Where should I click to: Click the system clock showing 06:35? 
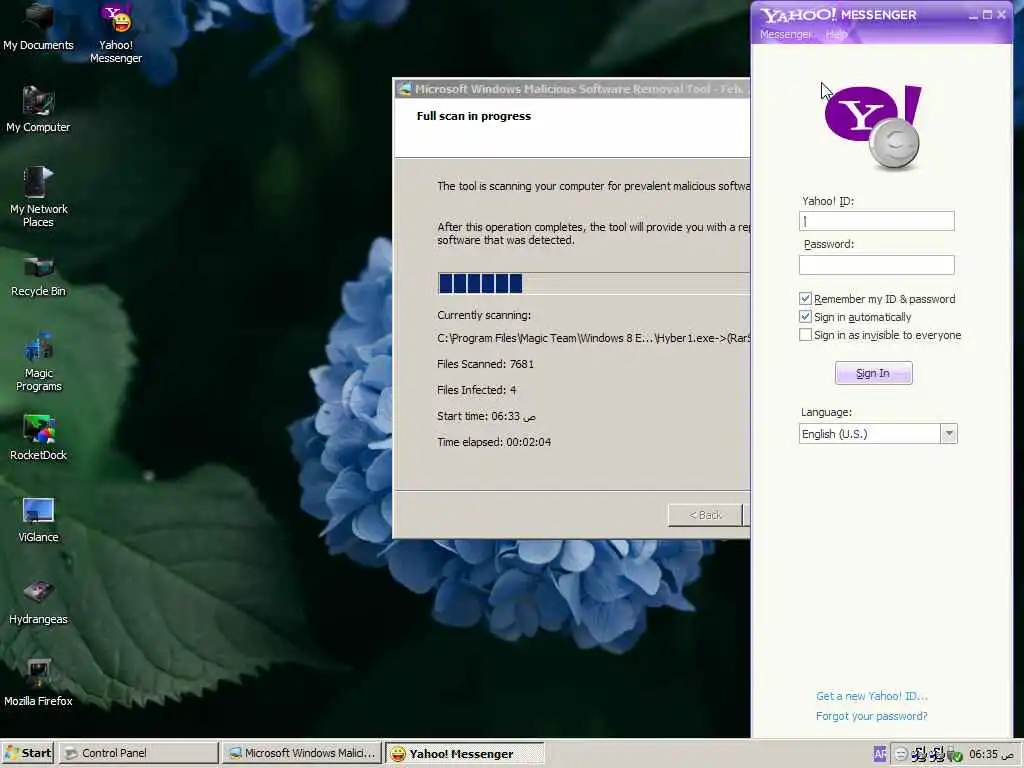point(991,754)
